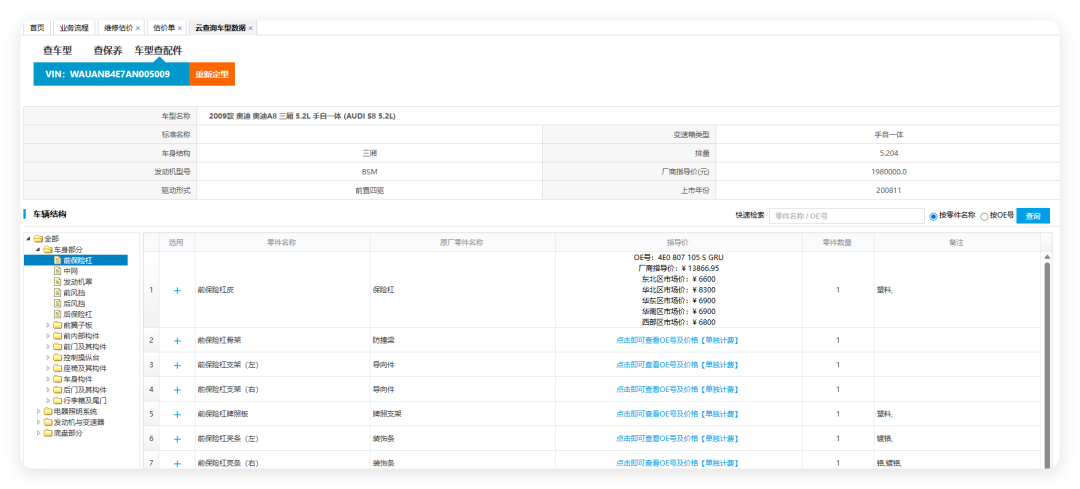
Task: Open the 首页 tab
Action: 37,28
